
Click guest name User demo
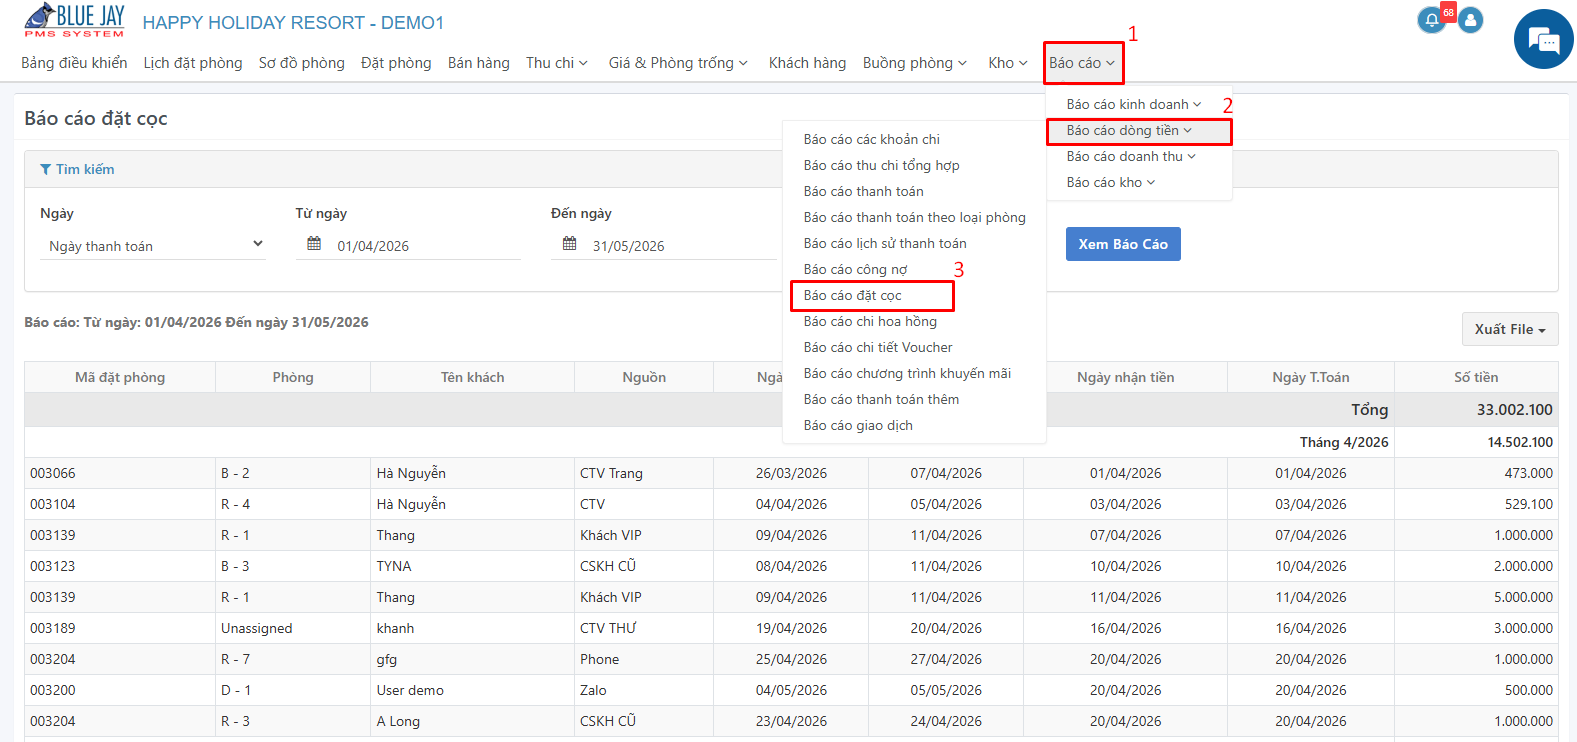click(x=410, y=690)
